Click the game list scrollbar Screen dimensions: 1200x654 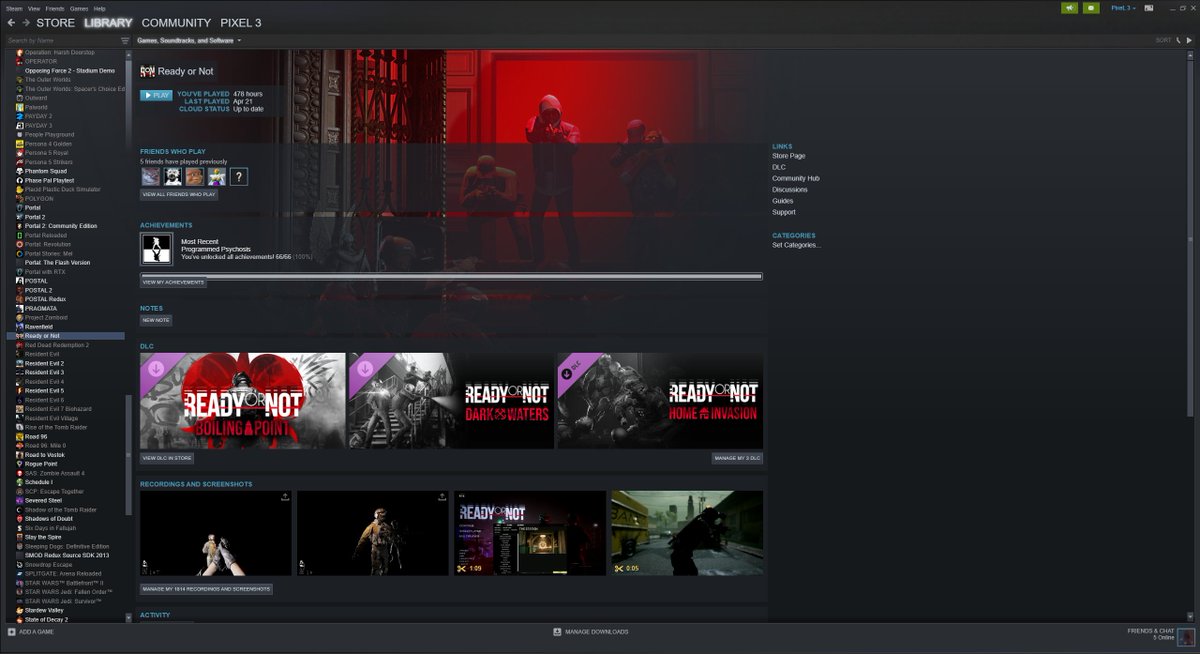click(127, 455)
